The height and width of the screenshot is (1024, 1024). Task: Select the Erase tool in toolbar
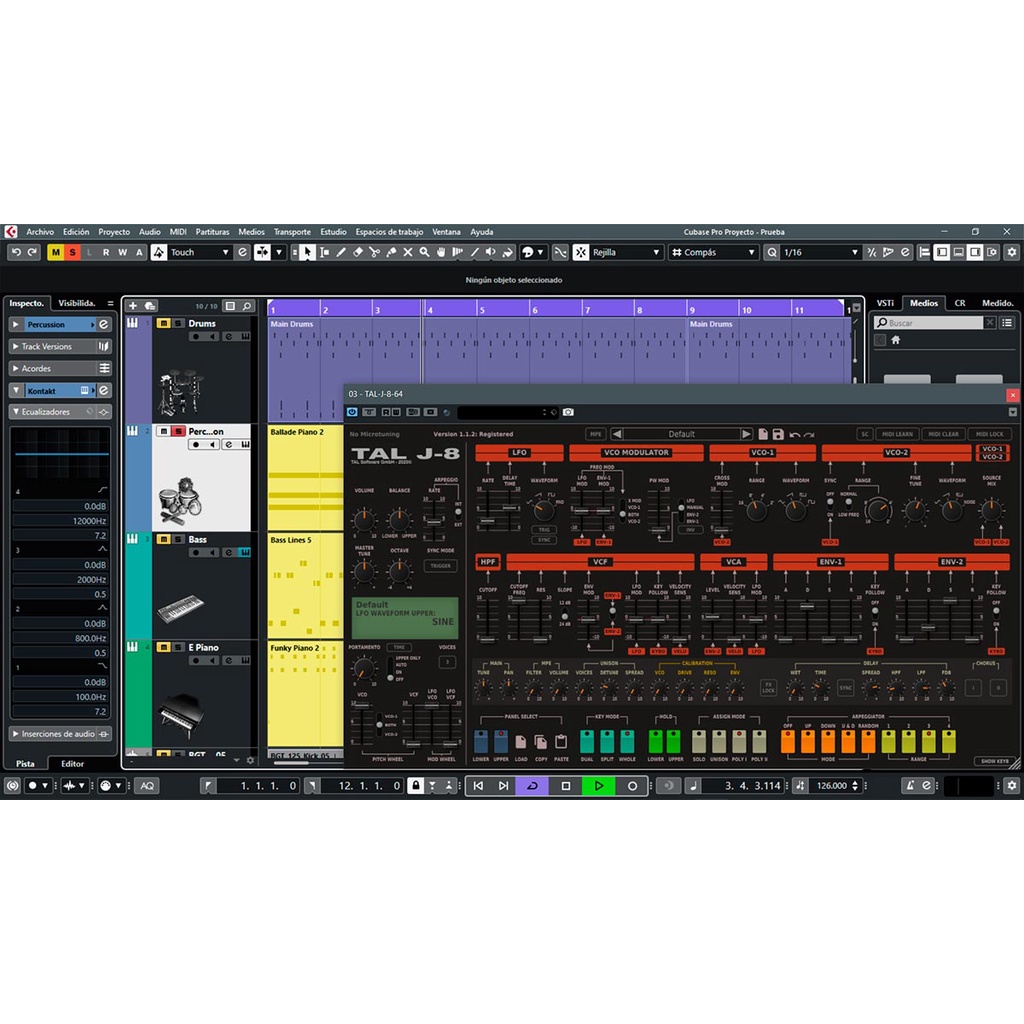click(358, 252)
